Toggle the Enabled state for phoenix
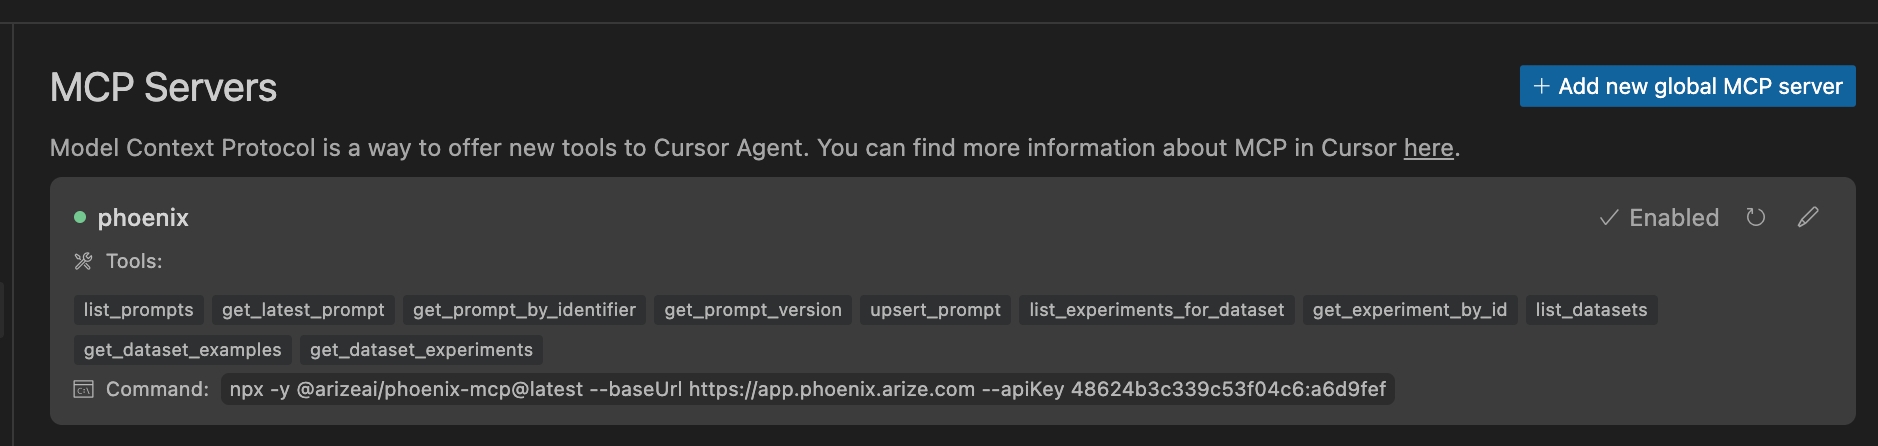Viewport: 1878px width, 446px height. pos(1660,217)
